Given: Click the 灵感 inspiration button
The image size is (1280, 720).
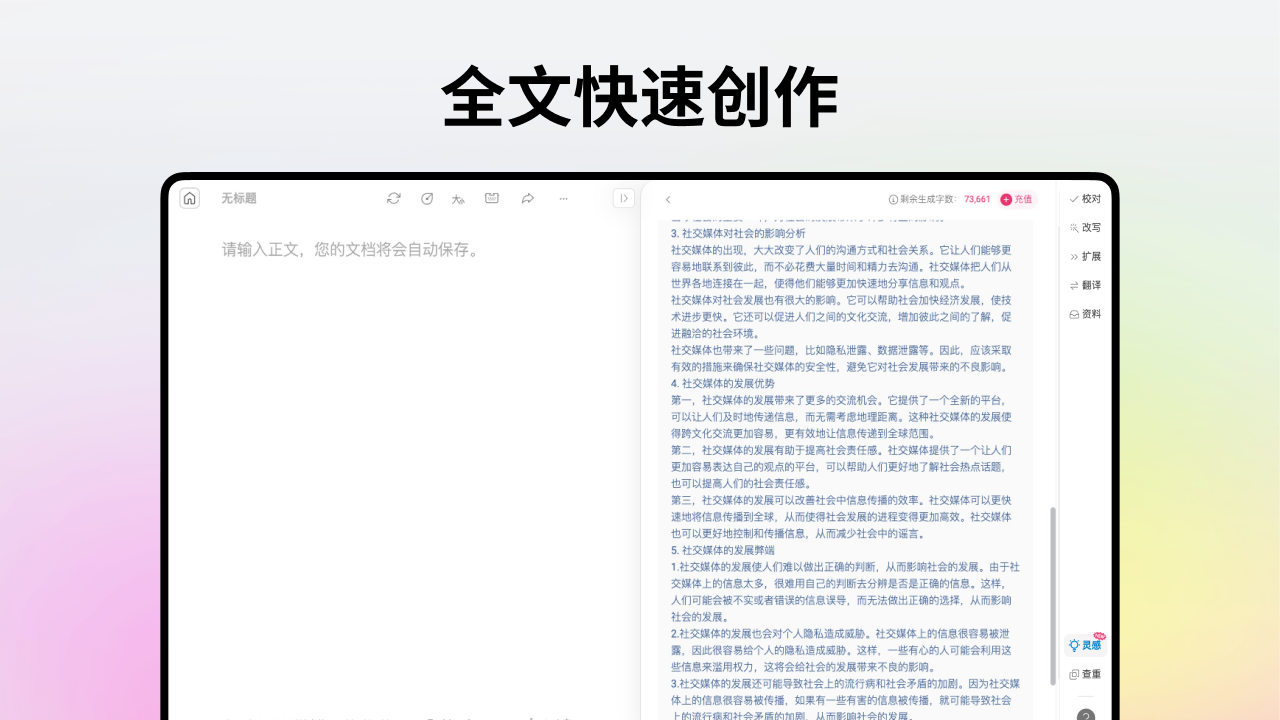Looking at the screenshot, I should click(1085, 645).
